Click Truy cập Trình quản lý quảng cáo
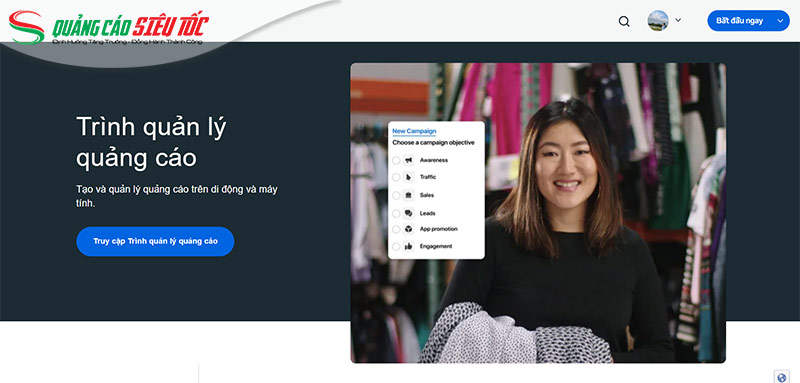This screenshot has height=383, width=800. 155,241
